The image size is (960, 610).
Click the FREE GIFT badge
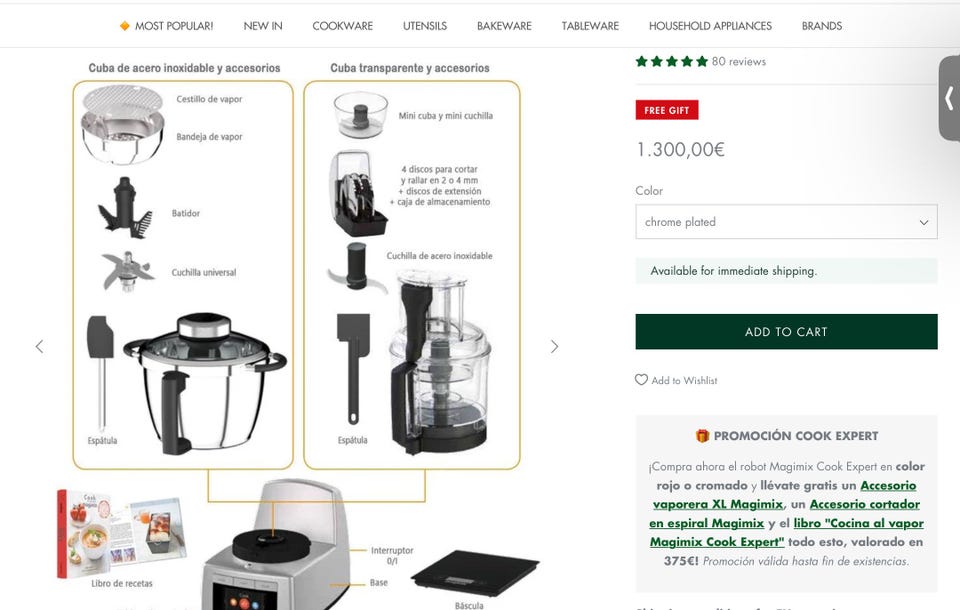tap(667, 110)
